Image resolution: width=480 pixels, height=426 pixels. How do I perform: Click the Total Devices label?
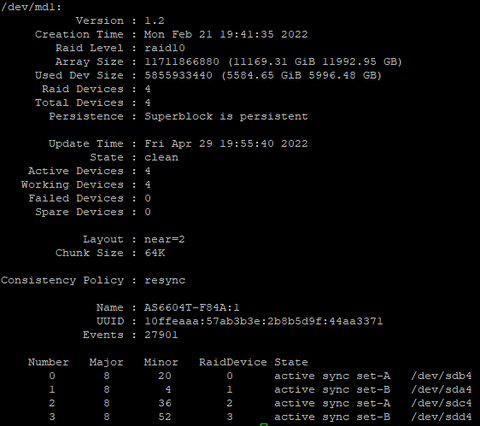click(79, 103)
